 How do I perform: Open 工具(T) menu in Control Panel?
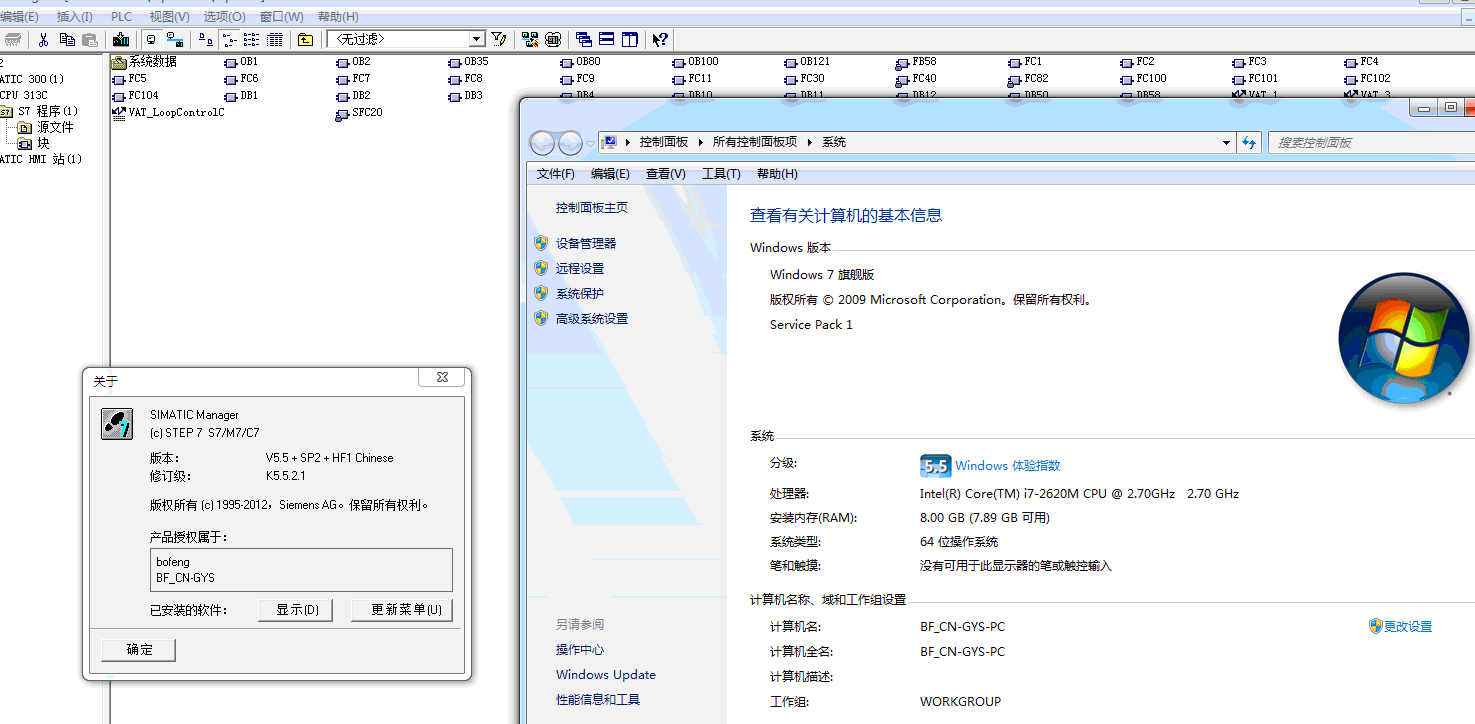(x=720, y=174)
